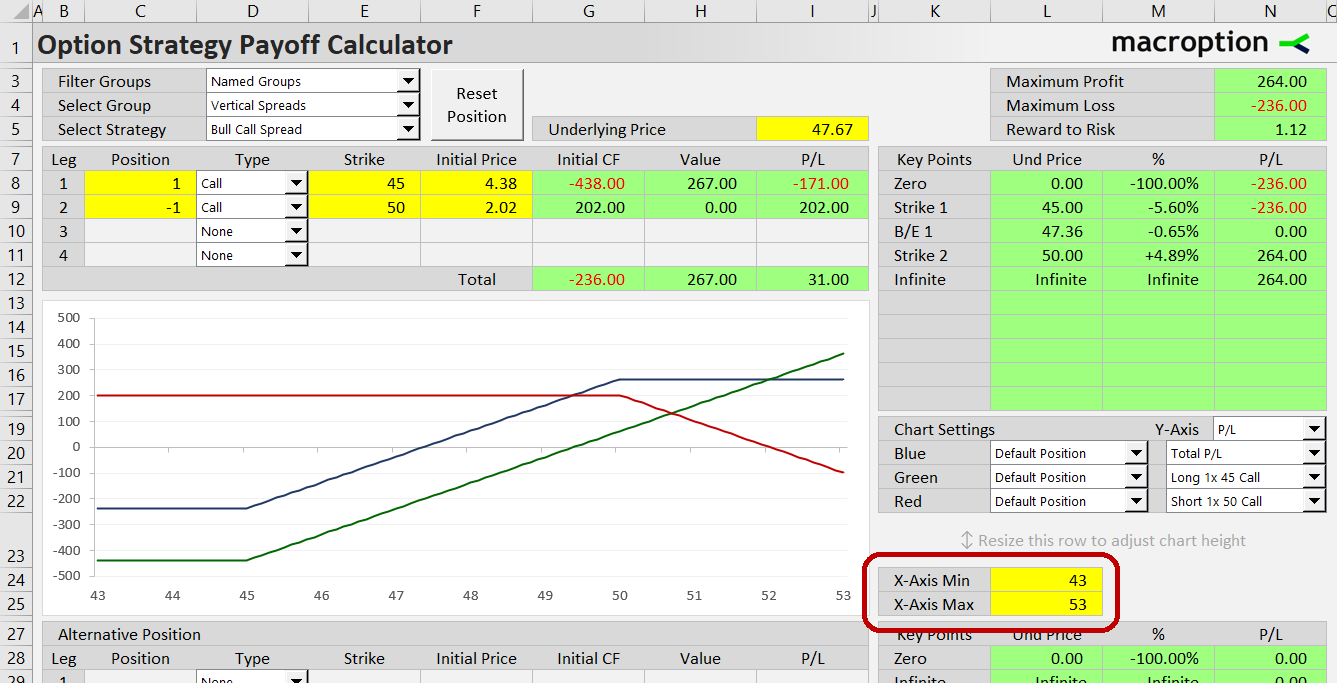Select Leg 1 Initial Price 4.38

pos(476,183)
